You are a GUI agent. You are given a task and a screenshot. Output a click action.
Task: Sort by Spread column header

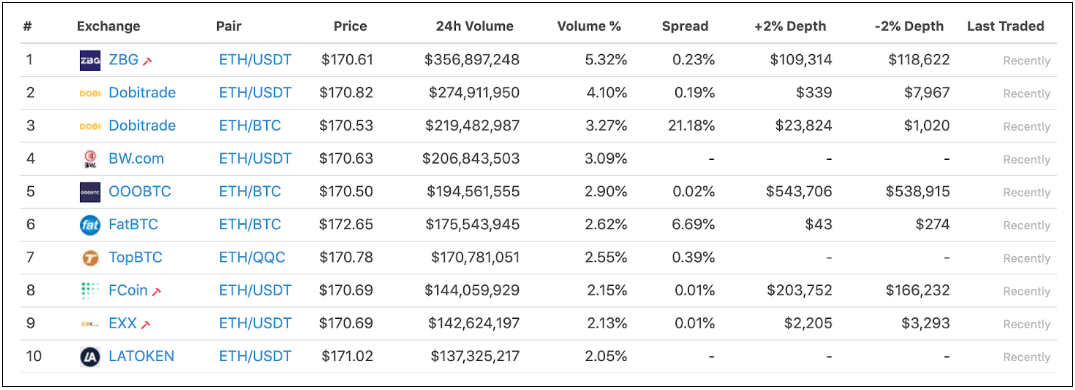click(685, 27)
